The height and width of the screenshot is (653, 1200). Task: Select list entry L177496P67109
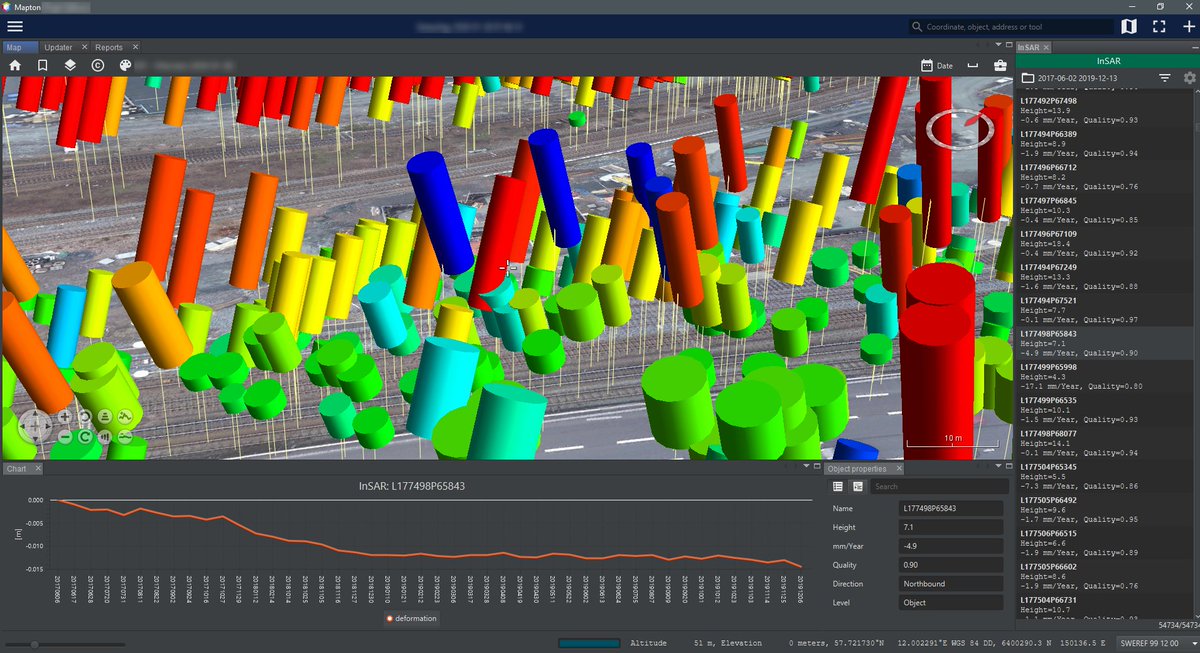pos(1103,243)
